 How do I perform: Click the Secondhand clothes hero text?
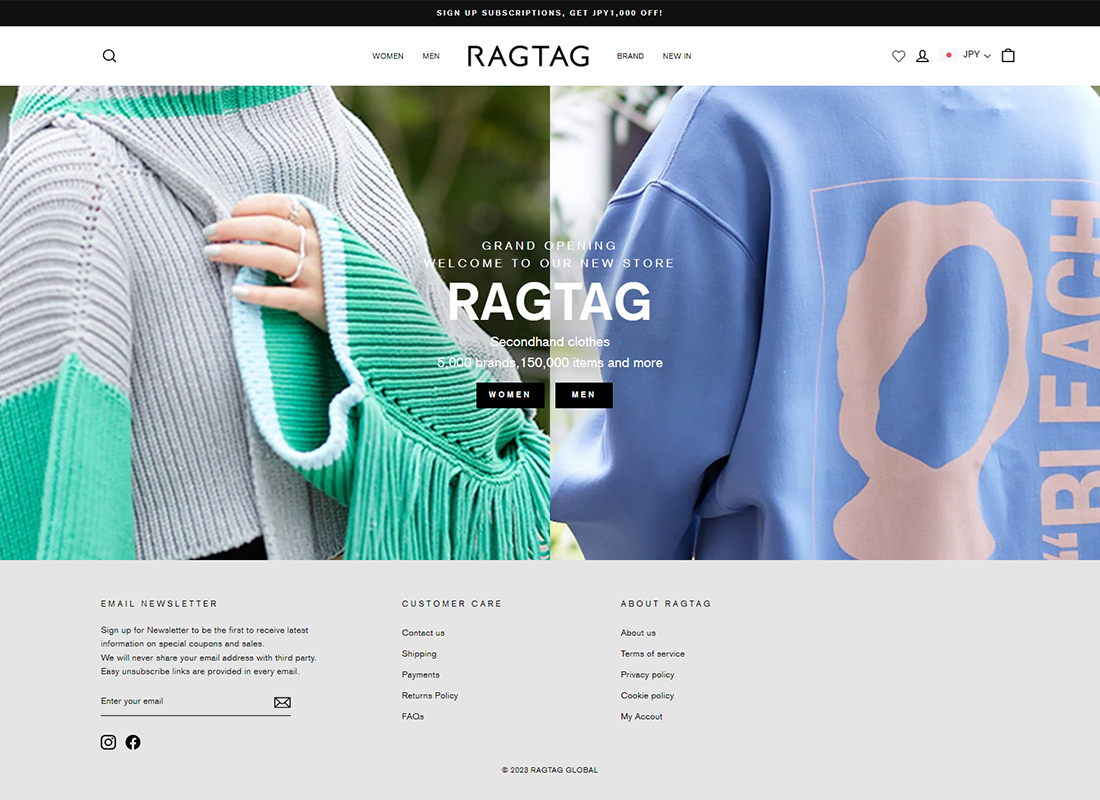pos(550,342)
